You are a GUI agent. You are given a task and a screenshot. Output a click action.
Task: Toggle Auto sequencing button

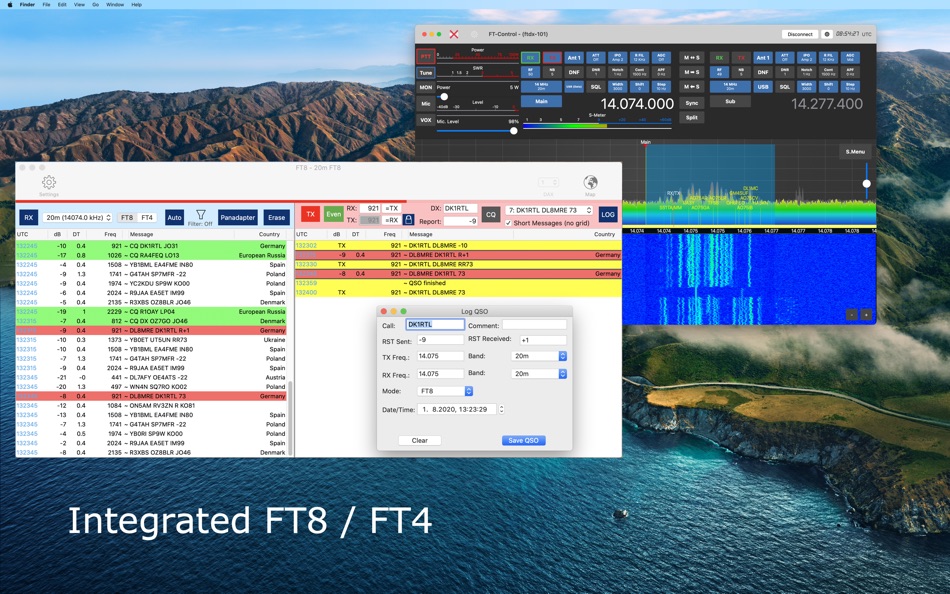coord(174,217)
